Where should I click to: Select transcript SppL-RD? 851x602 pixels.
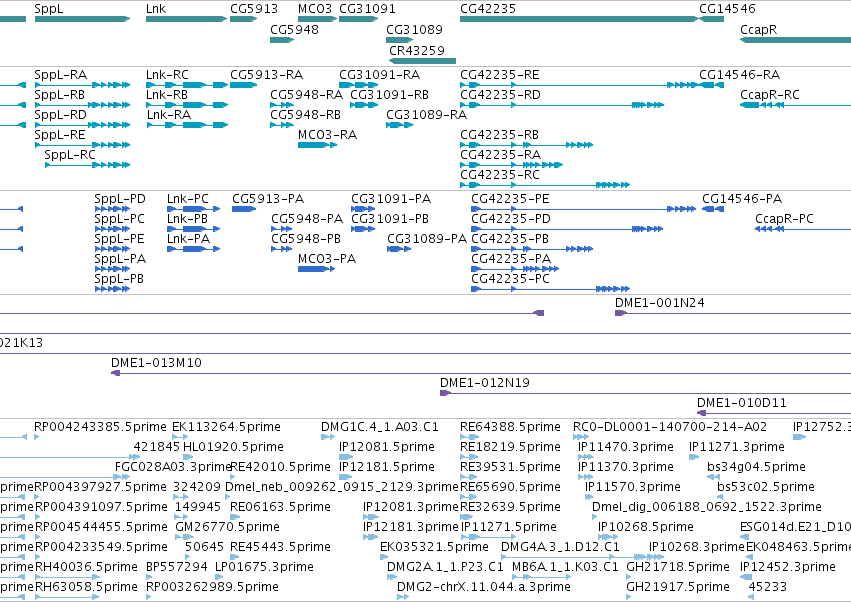coord(82,125)
